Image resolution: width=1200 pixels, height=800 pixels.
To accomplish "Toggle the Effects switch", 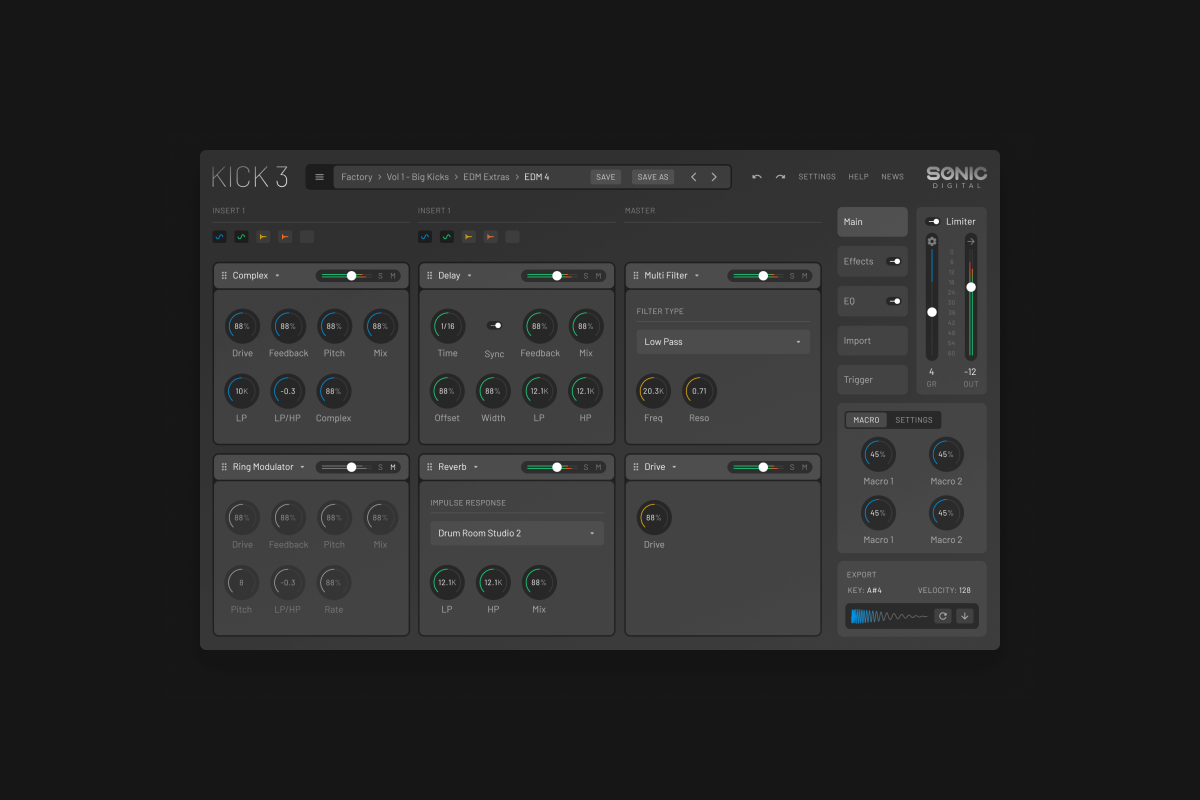I will [x=894, y=261].
